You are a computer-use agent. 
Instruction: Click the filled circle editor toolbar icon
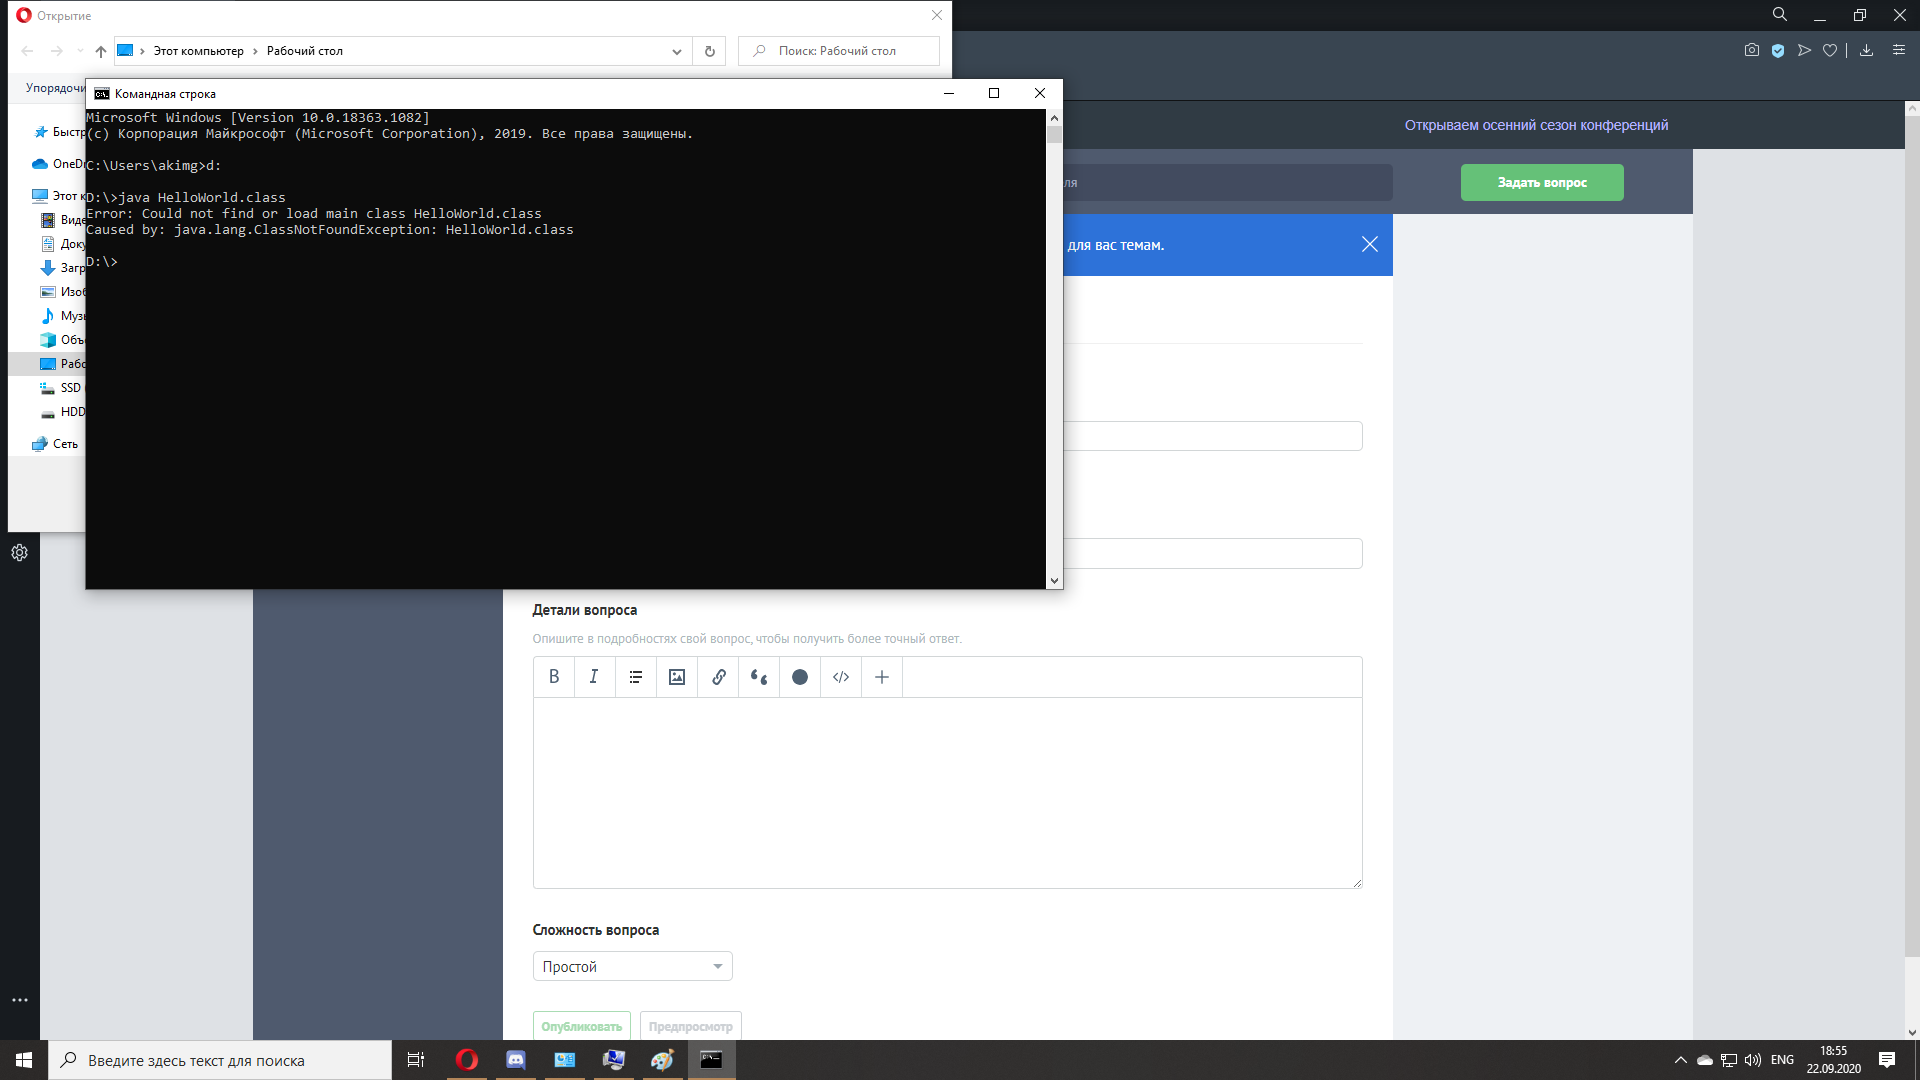click(800, 677)
